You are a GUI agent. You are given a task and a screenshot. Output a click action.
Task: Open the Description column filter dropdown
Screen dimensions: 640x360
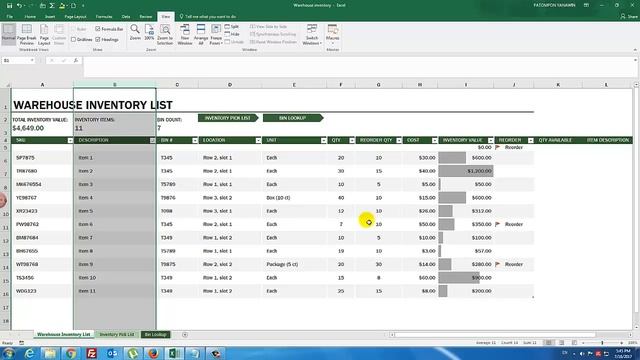[x=152, y=140]
